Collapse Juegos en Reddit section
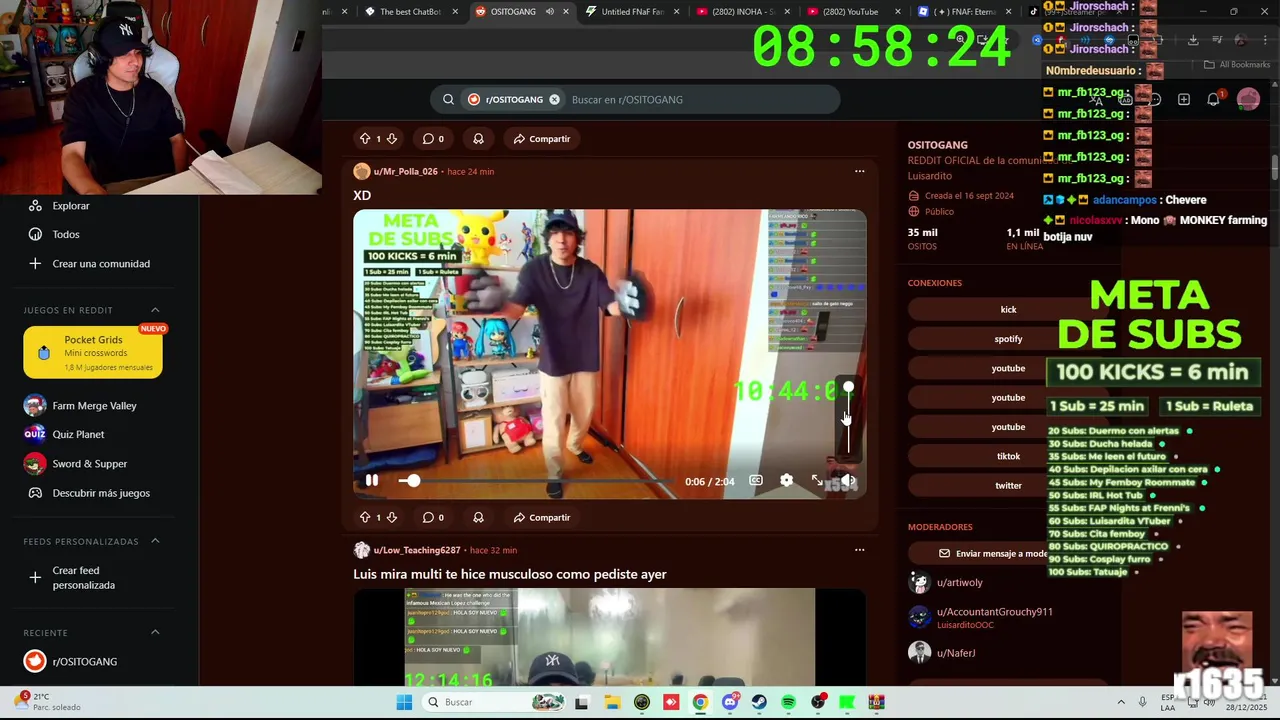1280x720 pixels. click(x=155, y=310)
